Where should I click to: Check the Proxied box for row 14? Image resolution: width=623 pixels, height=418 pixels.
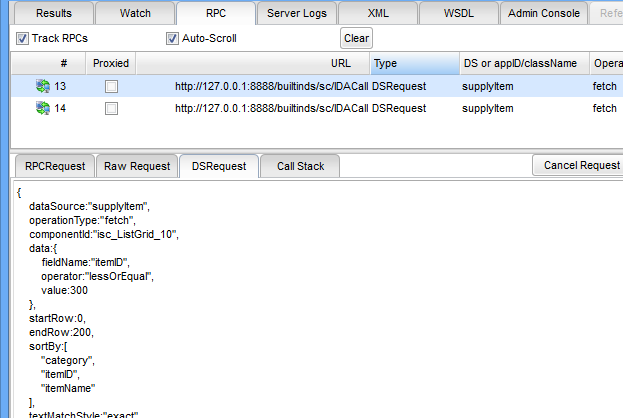[111, 108]
